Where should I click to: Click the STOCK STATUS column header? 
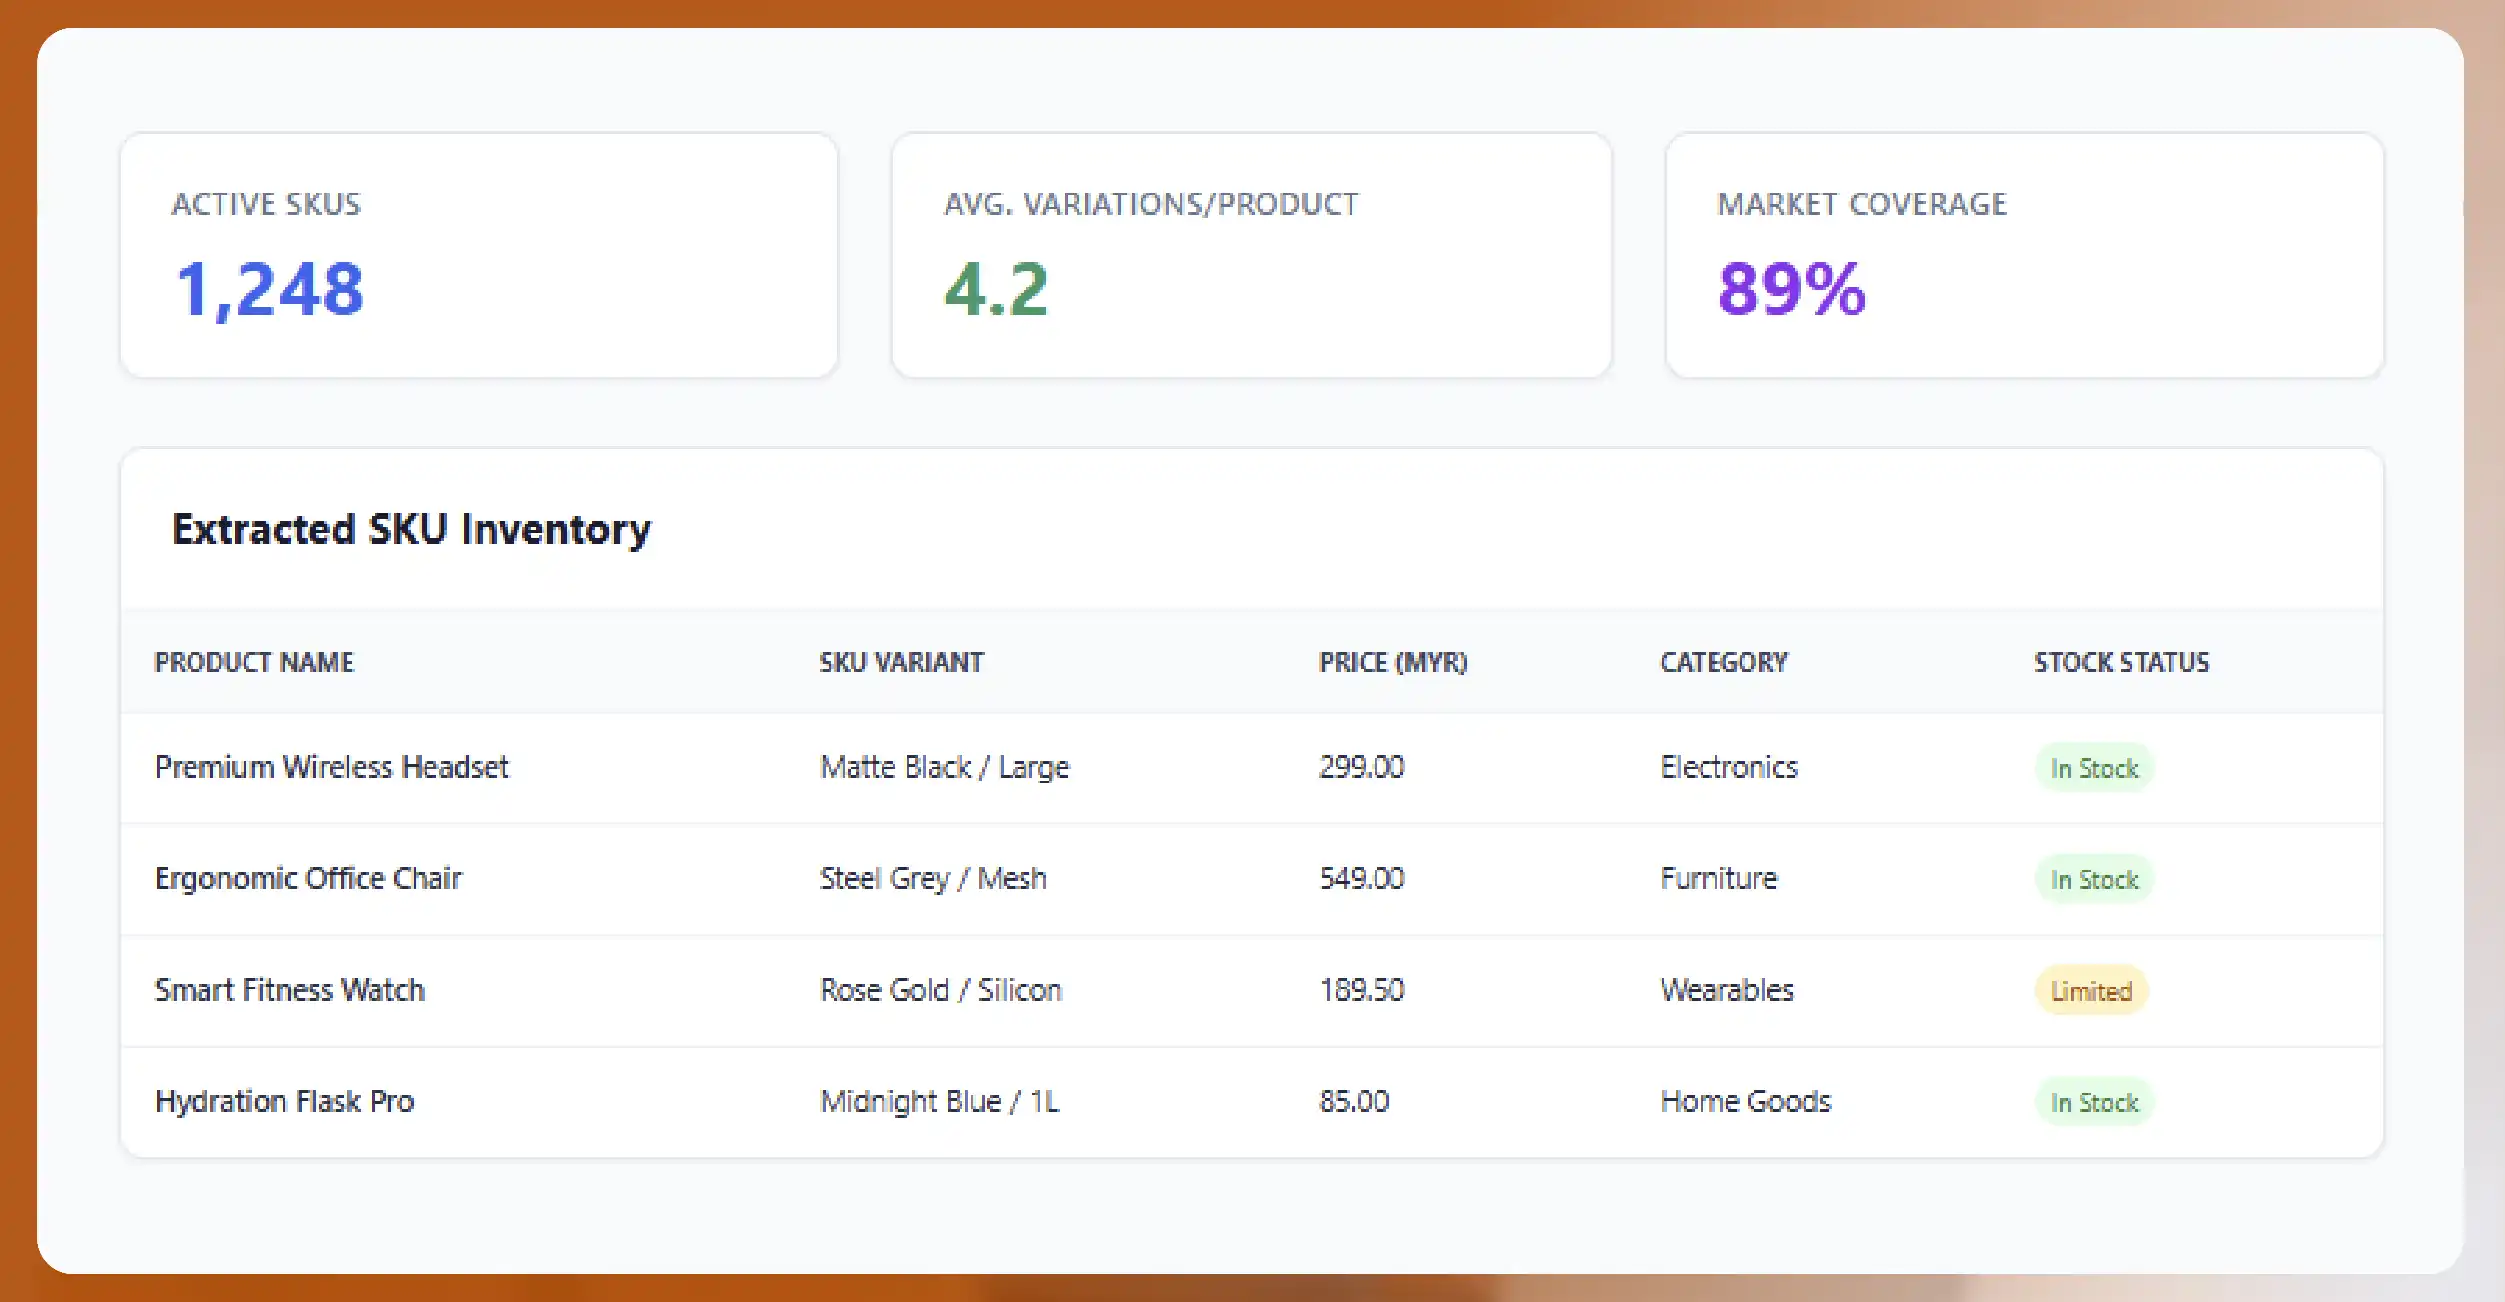2121,662
